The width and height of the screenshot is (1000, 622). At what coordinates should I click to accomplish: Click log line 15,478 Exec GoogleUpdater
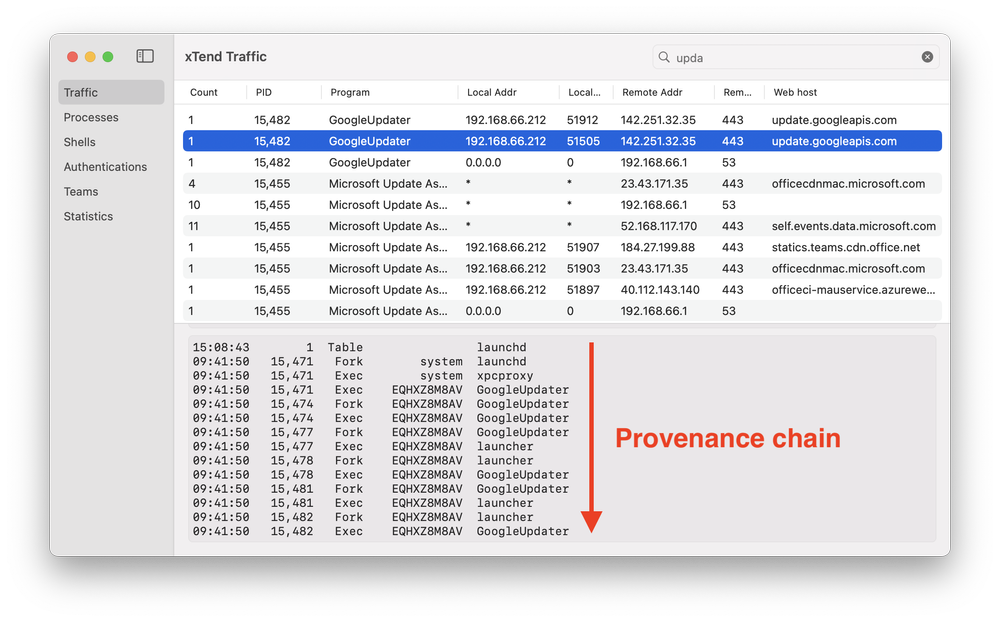[x=381, y=475]
